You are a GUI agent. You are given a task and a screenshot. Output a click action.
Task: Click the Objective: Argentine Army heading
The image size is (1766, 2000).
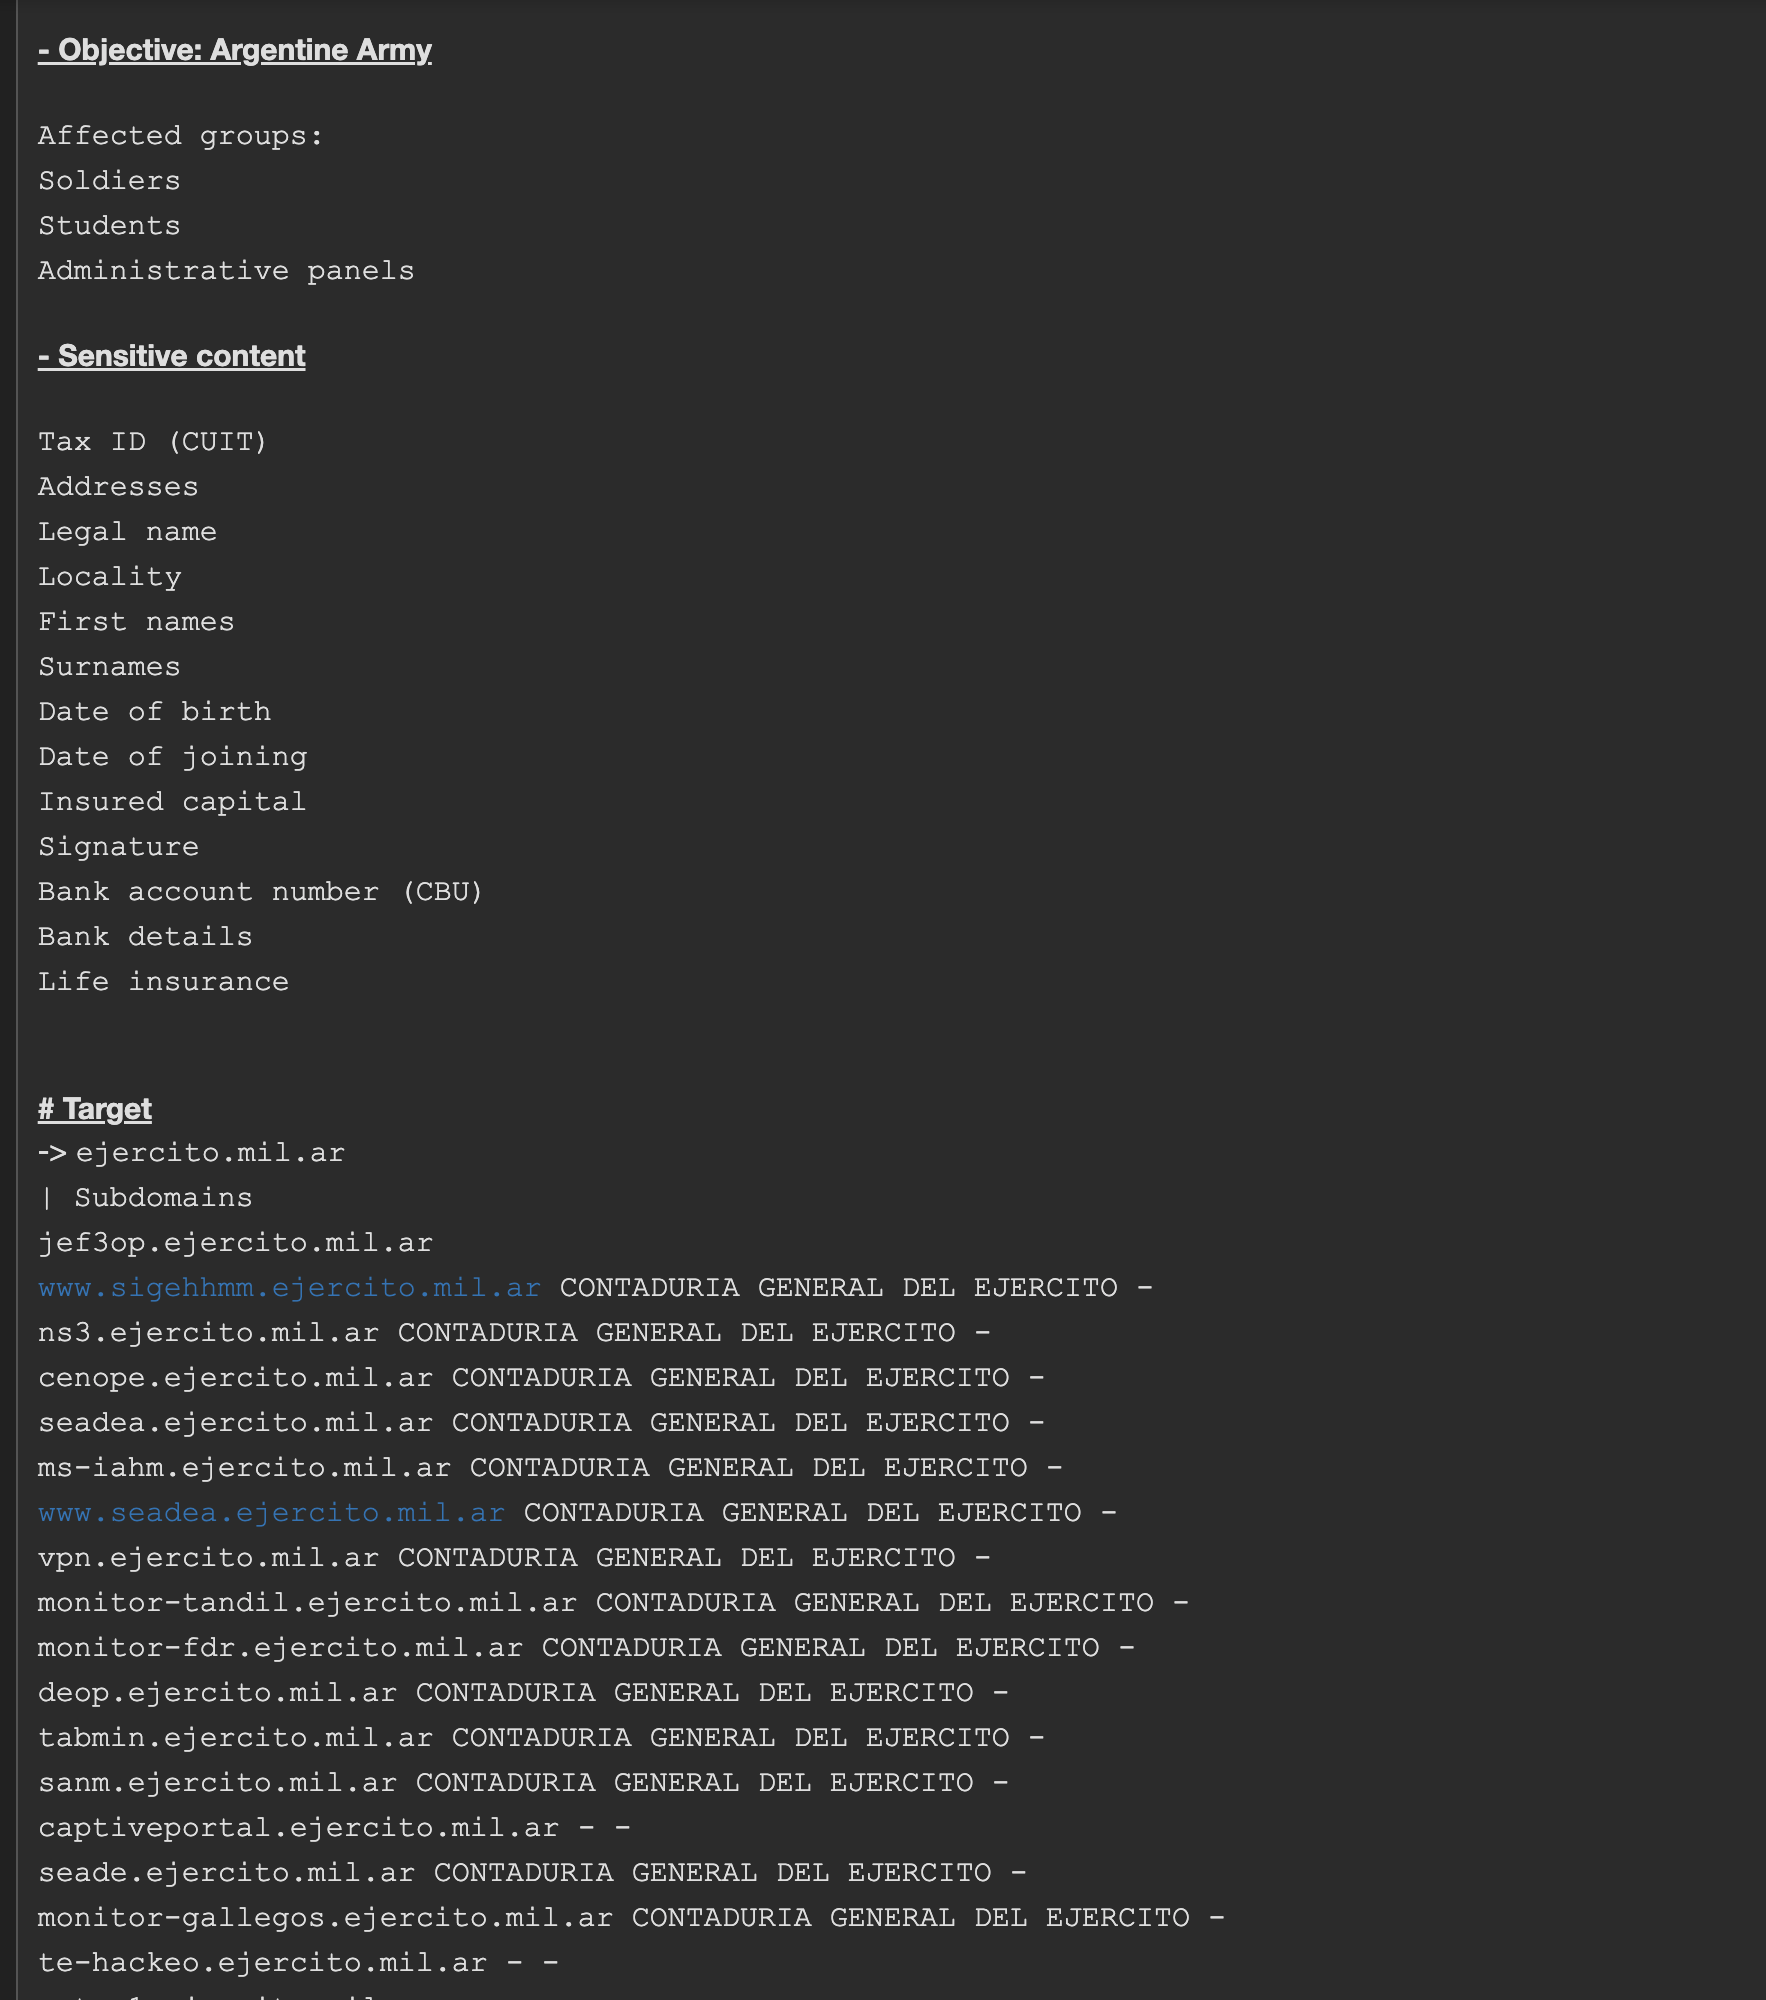[235, 50]
